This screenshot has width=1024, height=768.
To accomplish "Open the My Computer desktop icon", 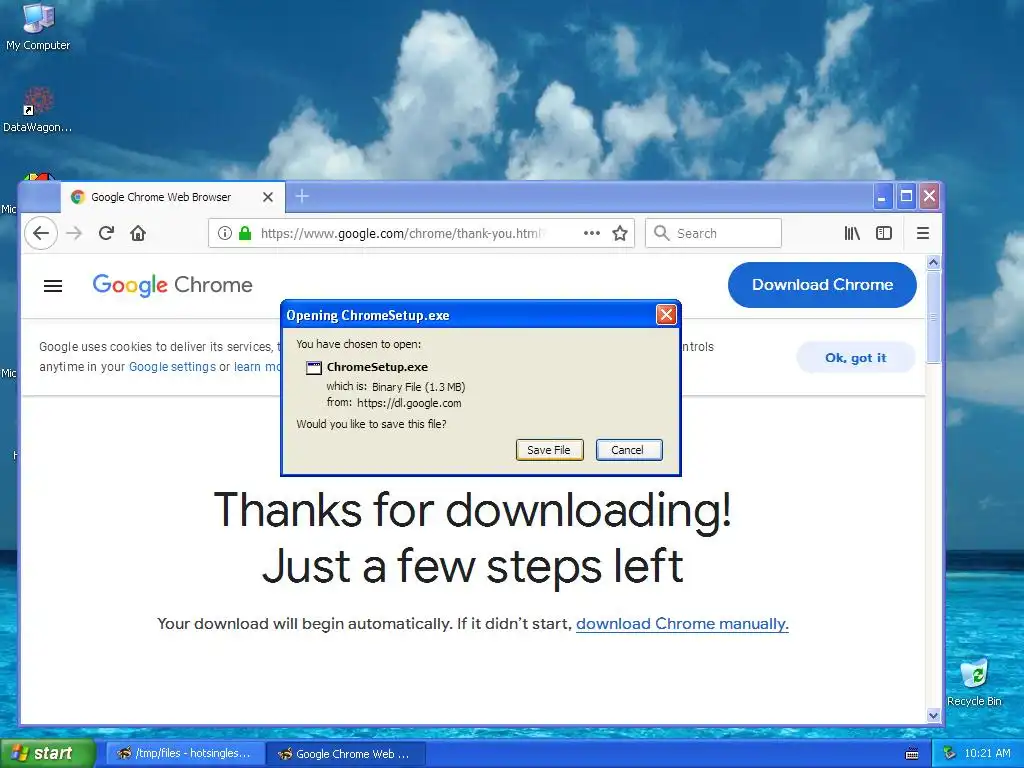I will tap(38, 27).
